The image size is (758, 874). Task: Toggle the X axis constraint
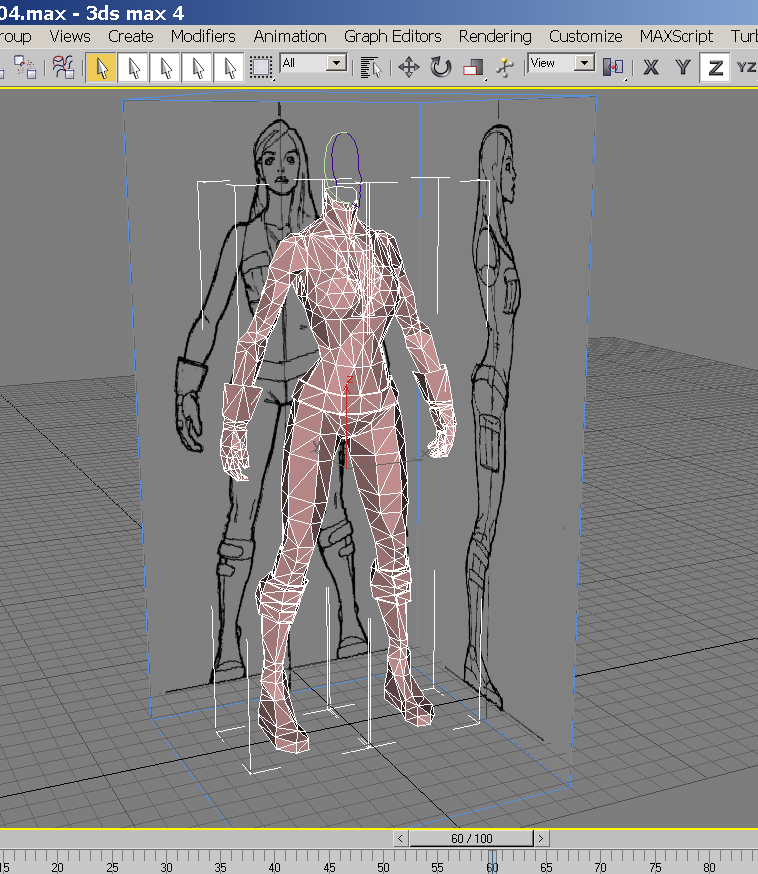651,67
